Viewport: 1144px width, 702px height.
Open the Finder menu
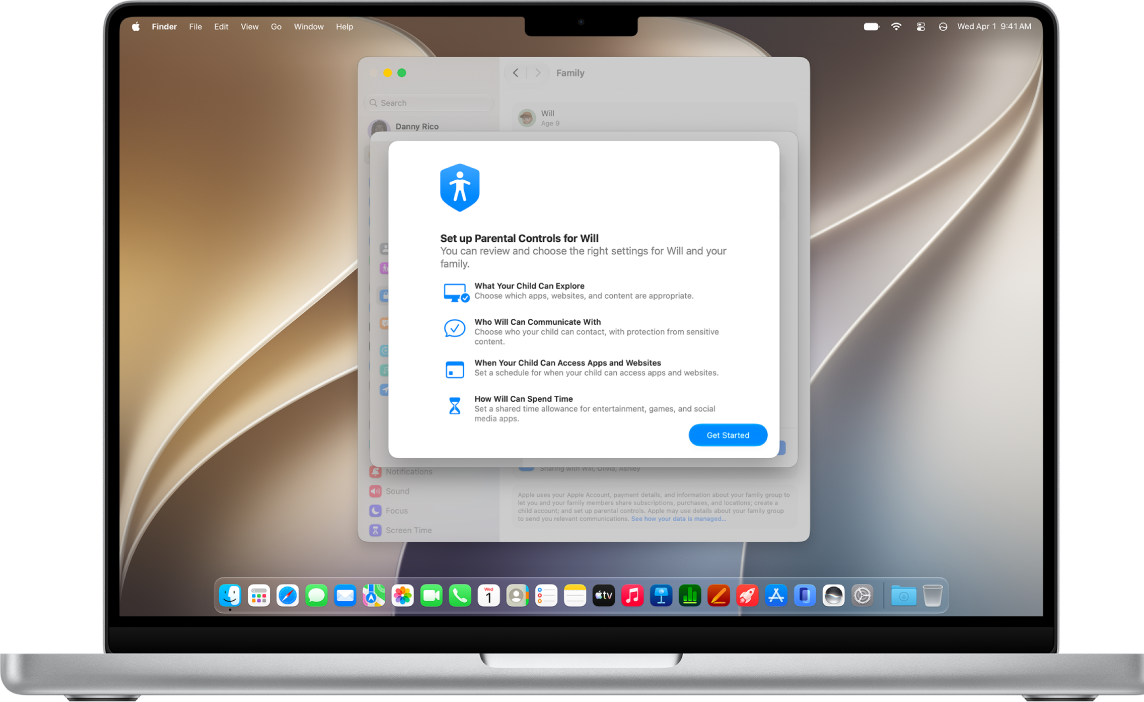coord(164,27)
